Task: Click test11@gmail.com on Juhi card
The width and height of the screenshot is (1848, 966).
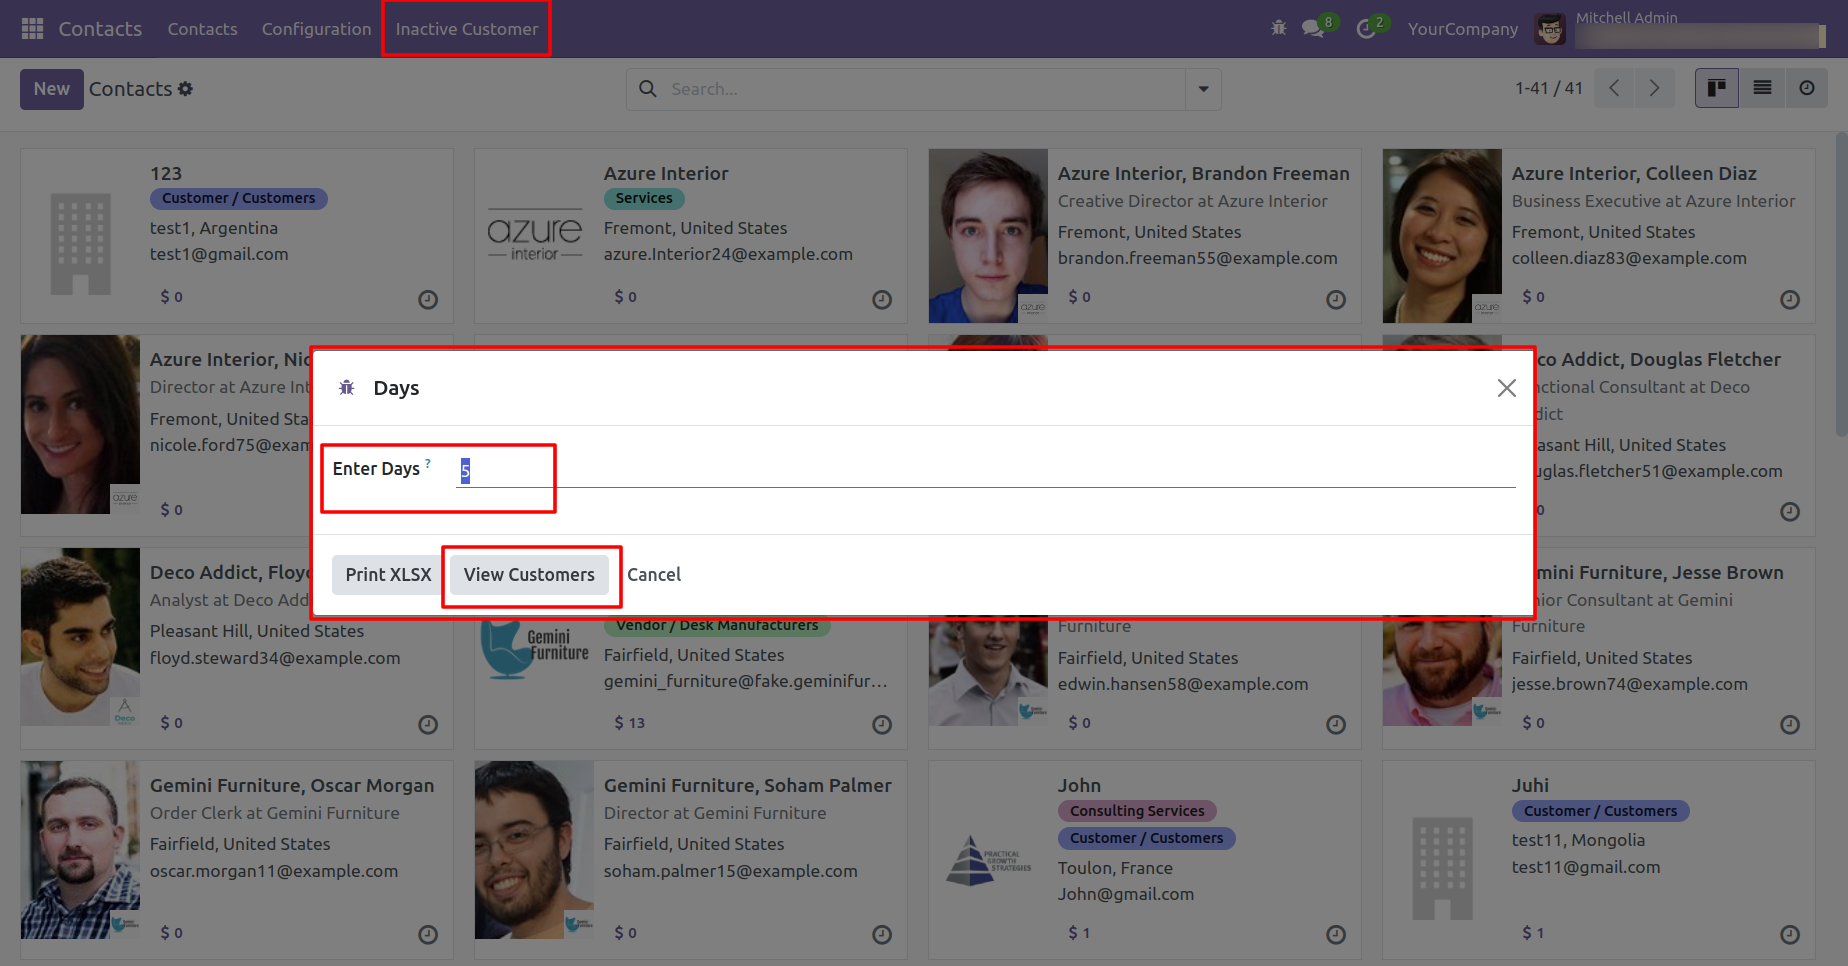Action: [x=1586, y=867]
